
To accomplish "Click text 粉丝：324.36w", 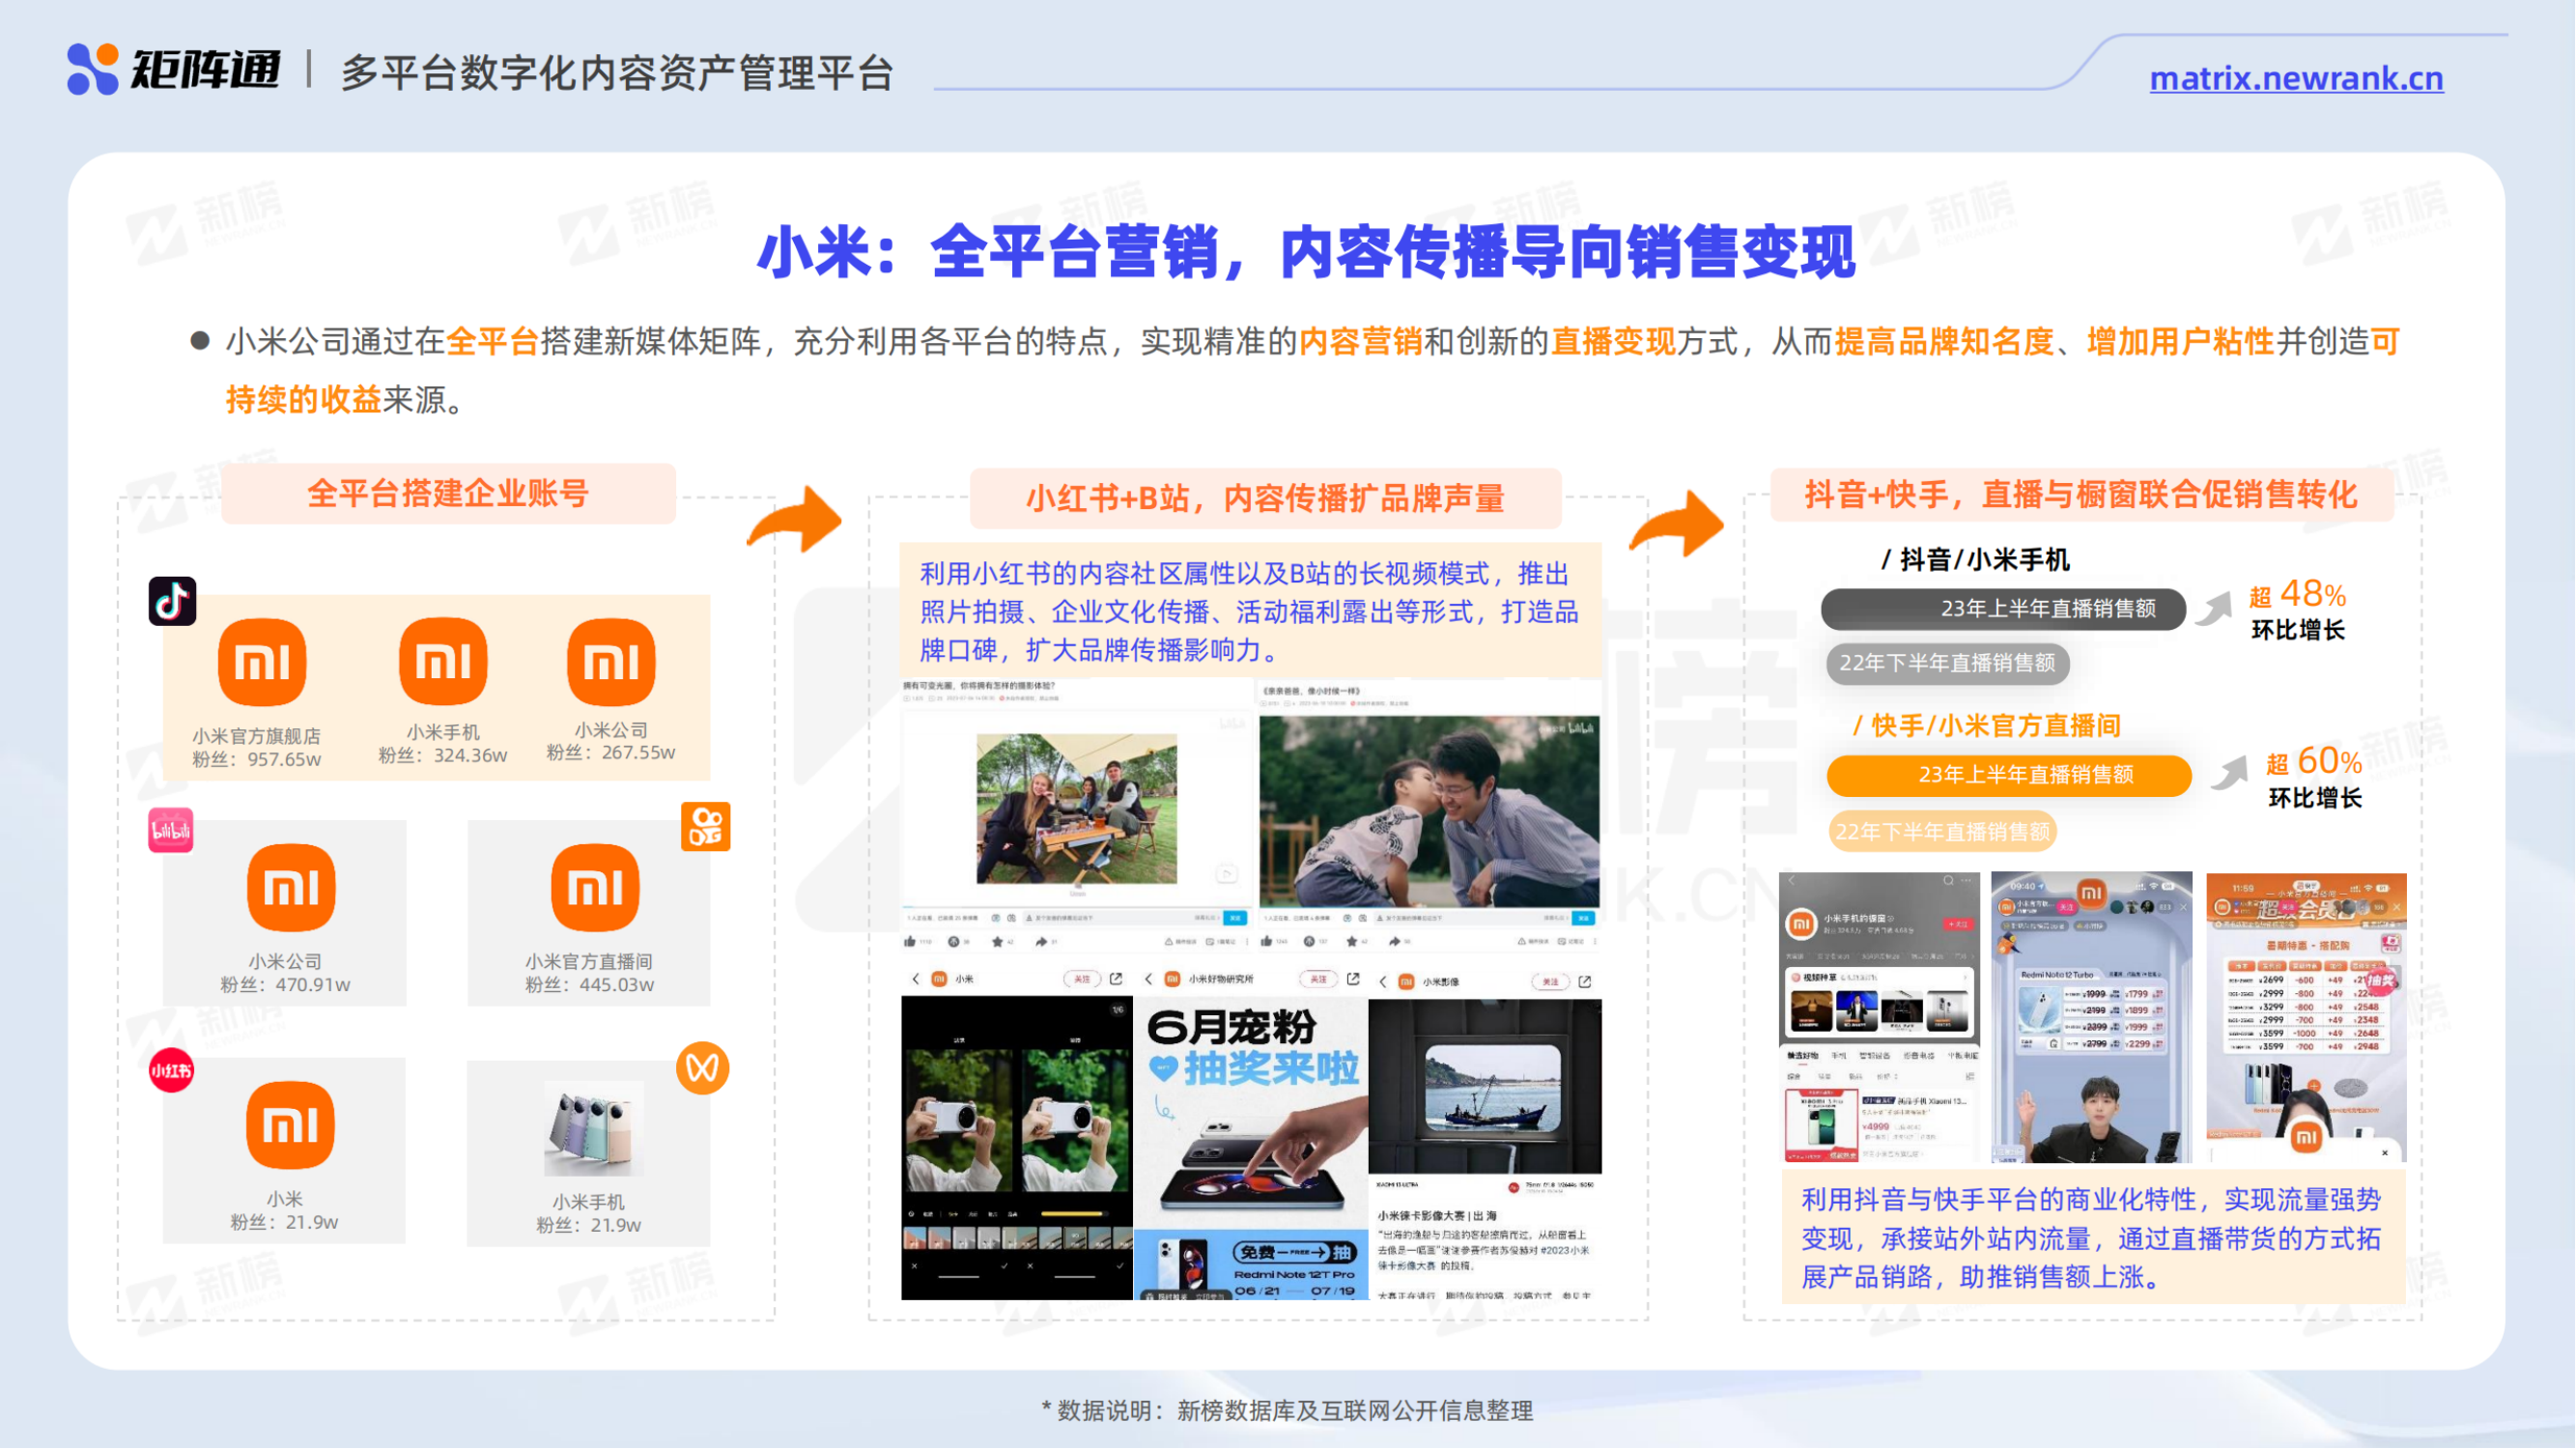I will (443, 756).
